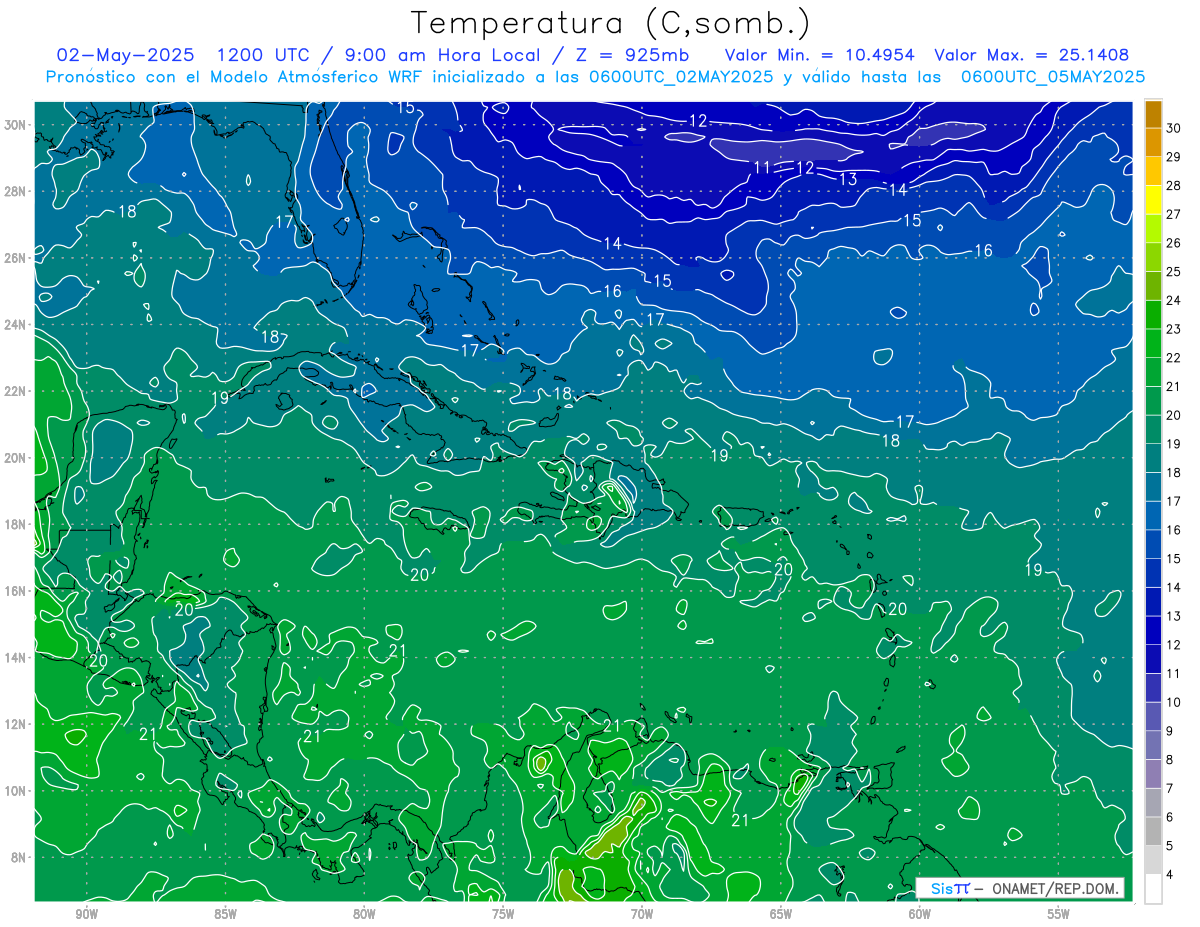The width and height of the screenshot is (1200, 927).
Task: Click the '8N' latitude axis label
Action: [19, 857]
